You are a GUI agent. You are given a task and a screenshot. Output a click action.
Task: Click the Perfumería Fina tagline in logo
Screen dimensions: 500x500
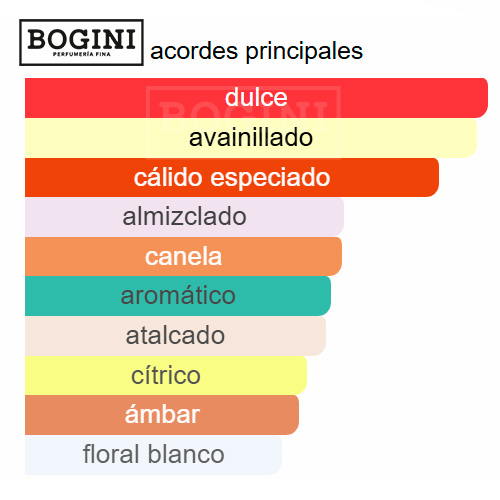click(x=82, y=54)
